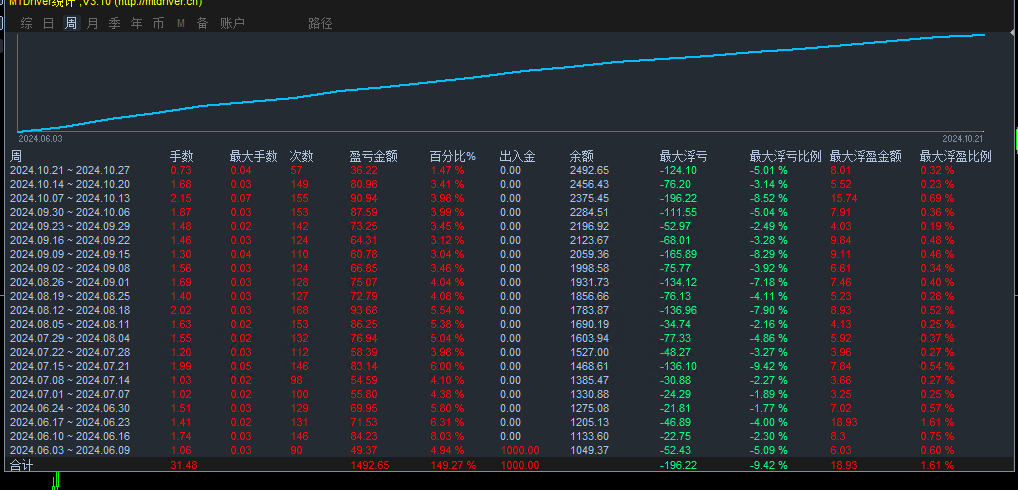Screen dimensions: 1018x490
Task: Select week row 2024.06.24 ~ 2024.06.30
Action: coord(509,408)
